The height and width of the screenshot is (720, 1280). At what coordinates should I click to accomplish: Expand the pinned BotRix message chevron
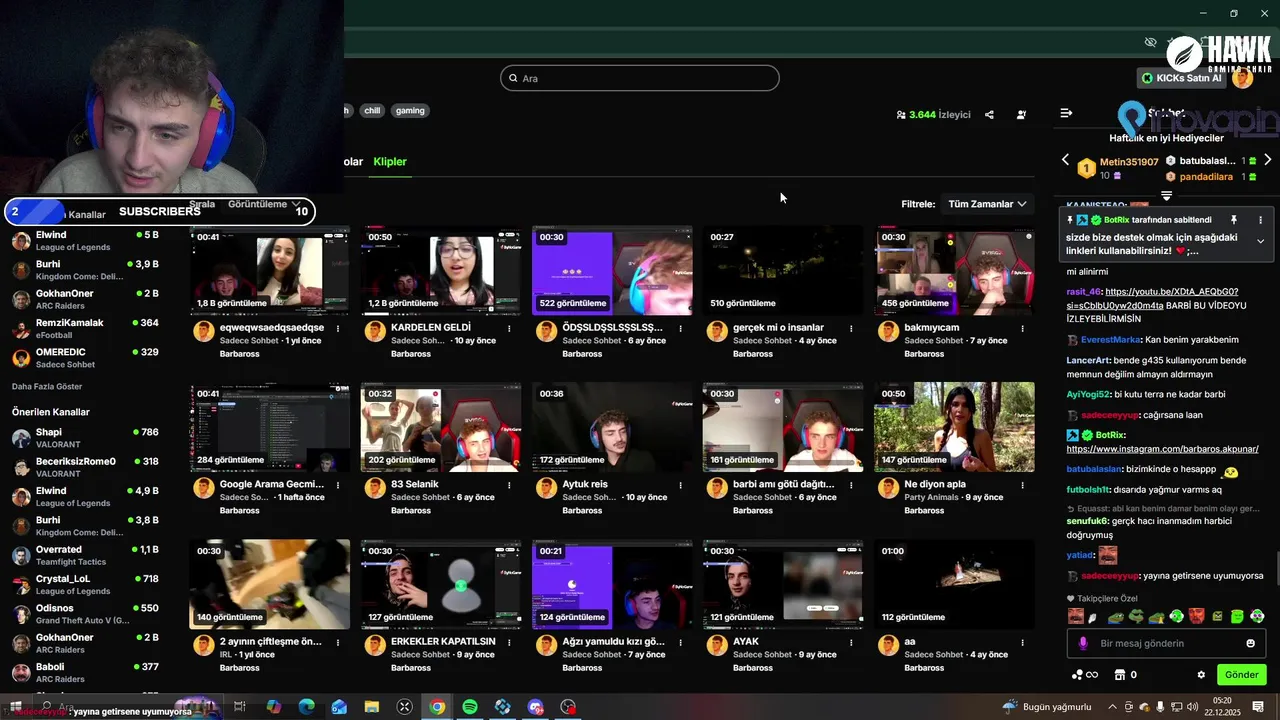pos(1260,241)
